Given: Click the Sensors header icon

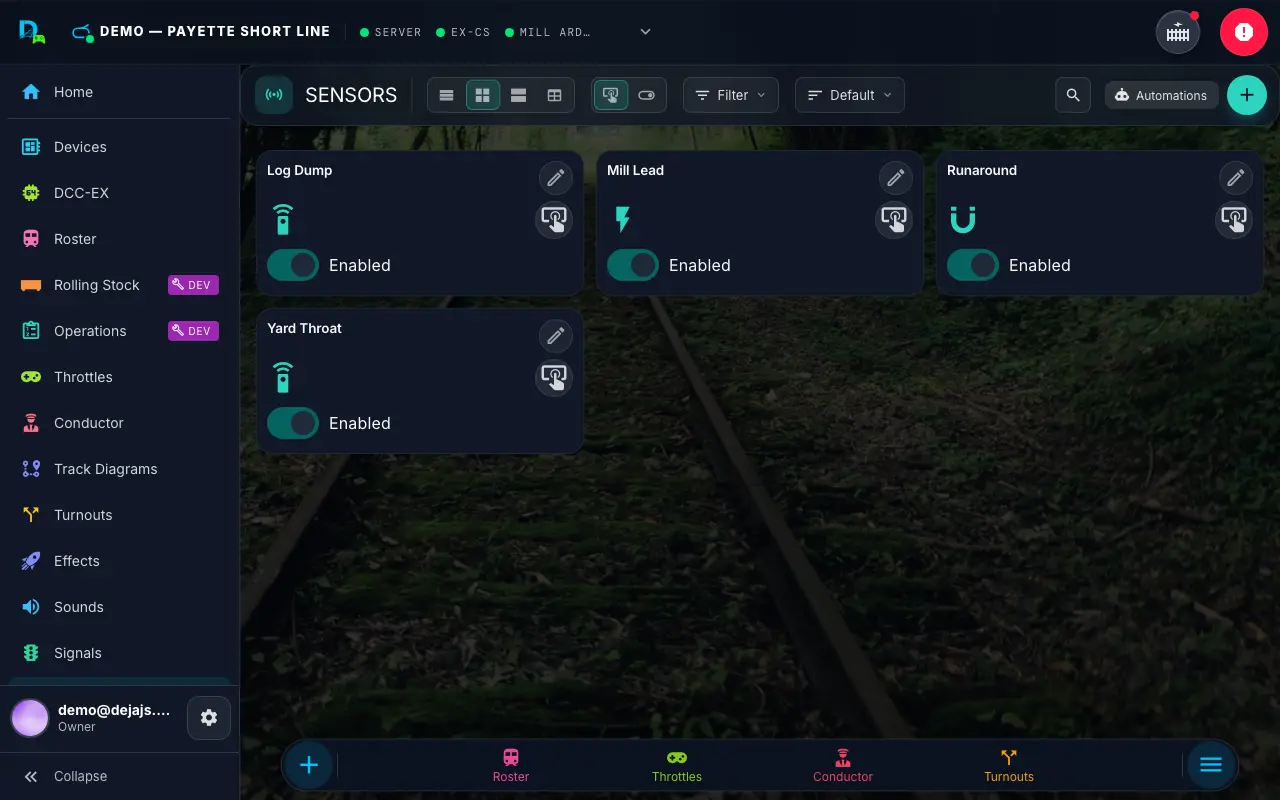Looking at the screenshot, I should 274,95.
